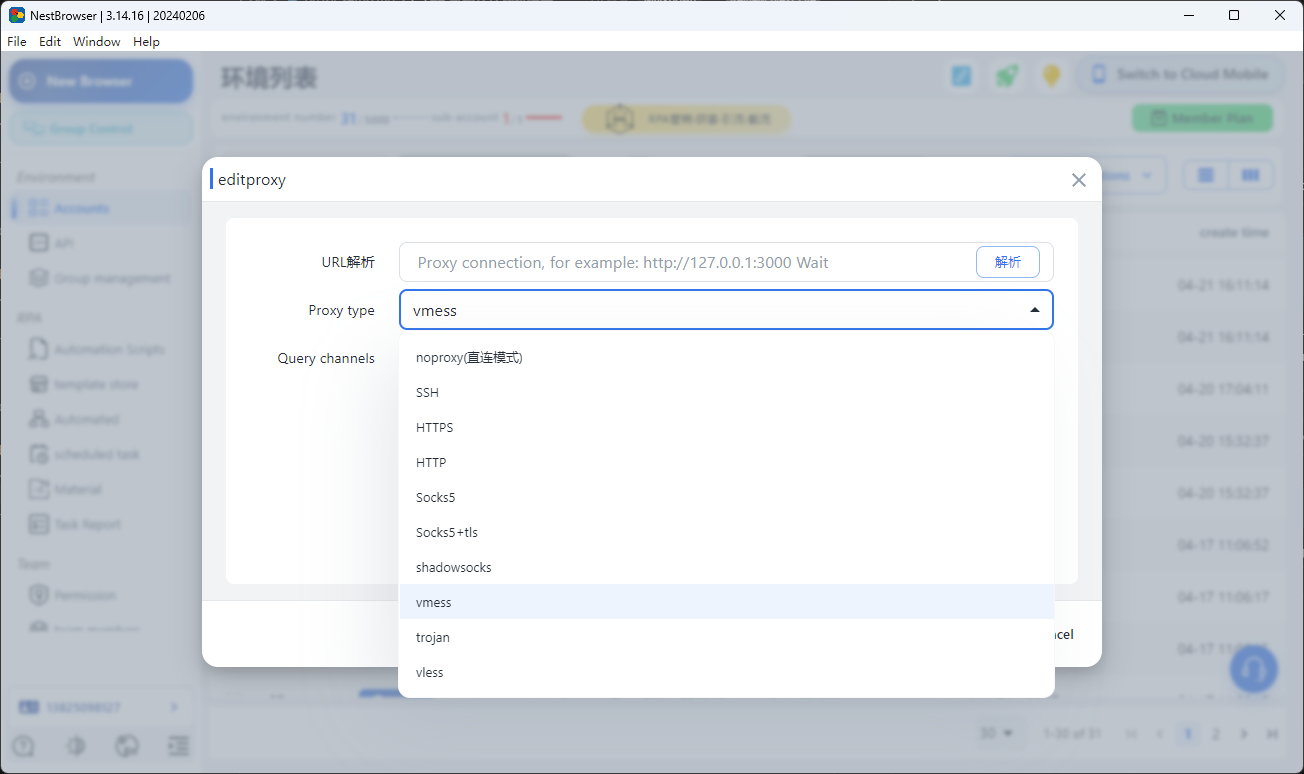Click the Switch to Cloud Mobile button
The height and width of the screenshot is (774, 1304).
pyautogui.click(x=1180, y=74)
